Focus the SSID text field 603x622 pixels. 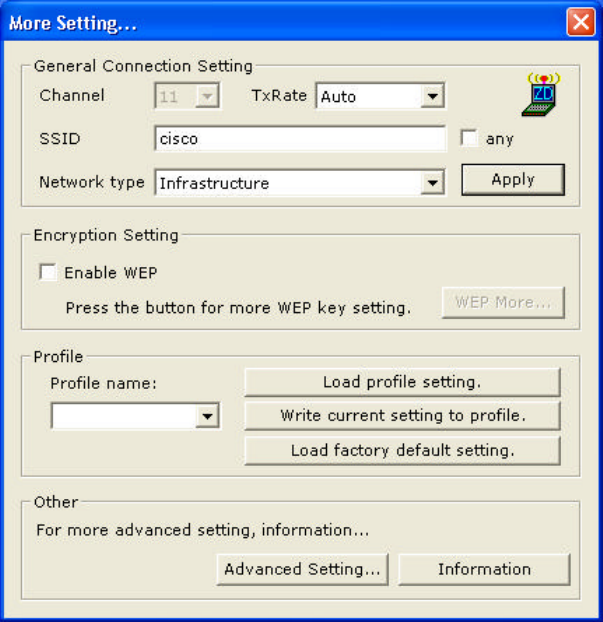tap(300, 139)
